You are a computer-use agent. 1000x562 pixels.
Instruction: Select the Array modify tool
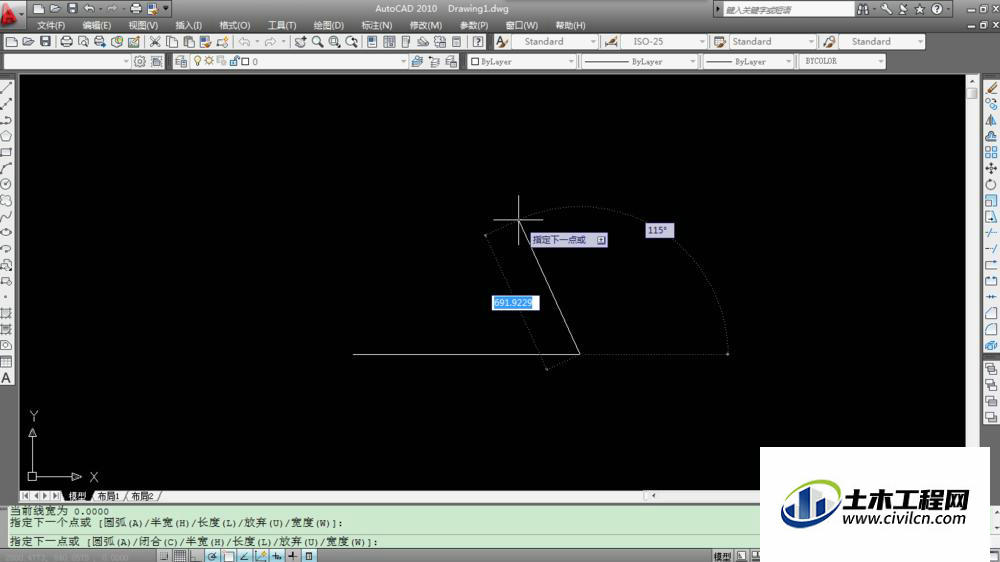991,152
